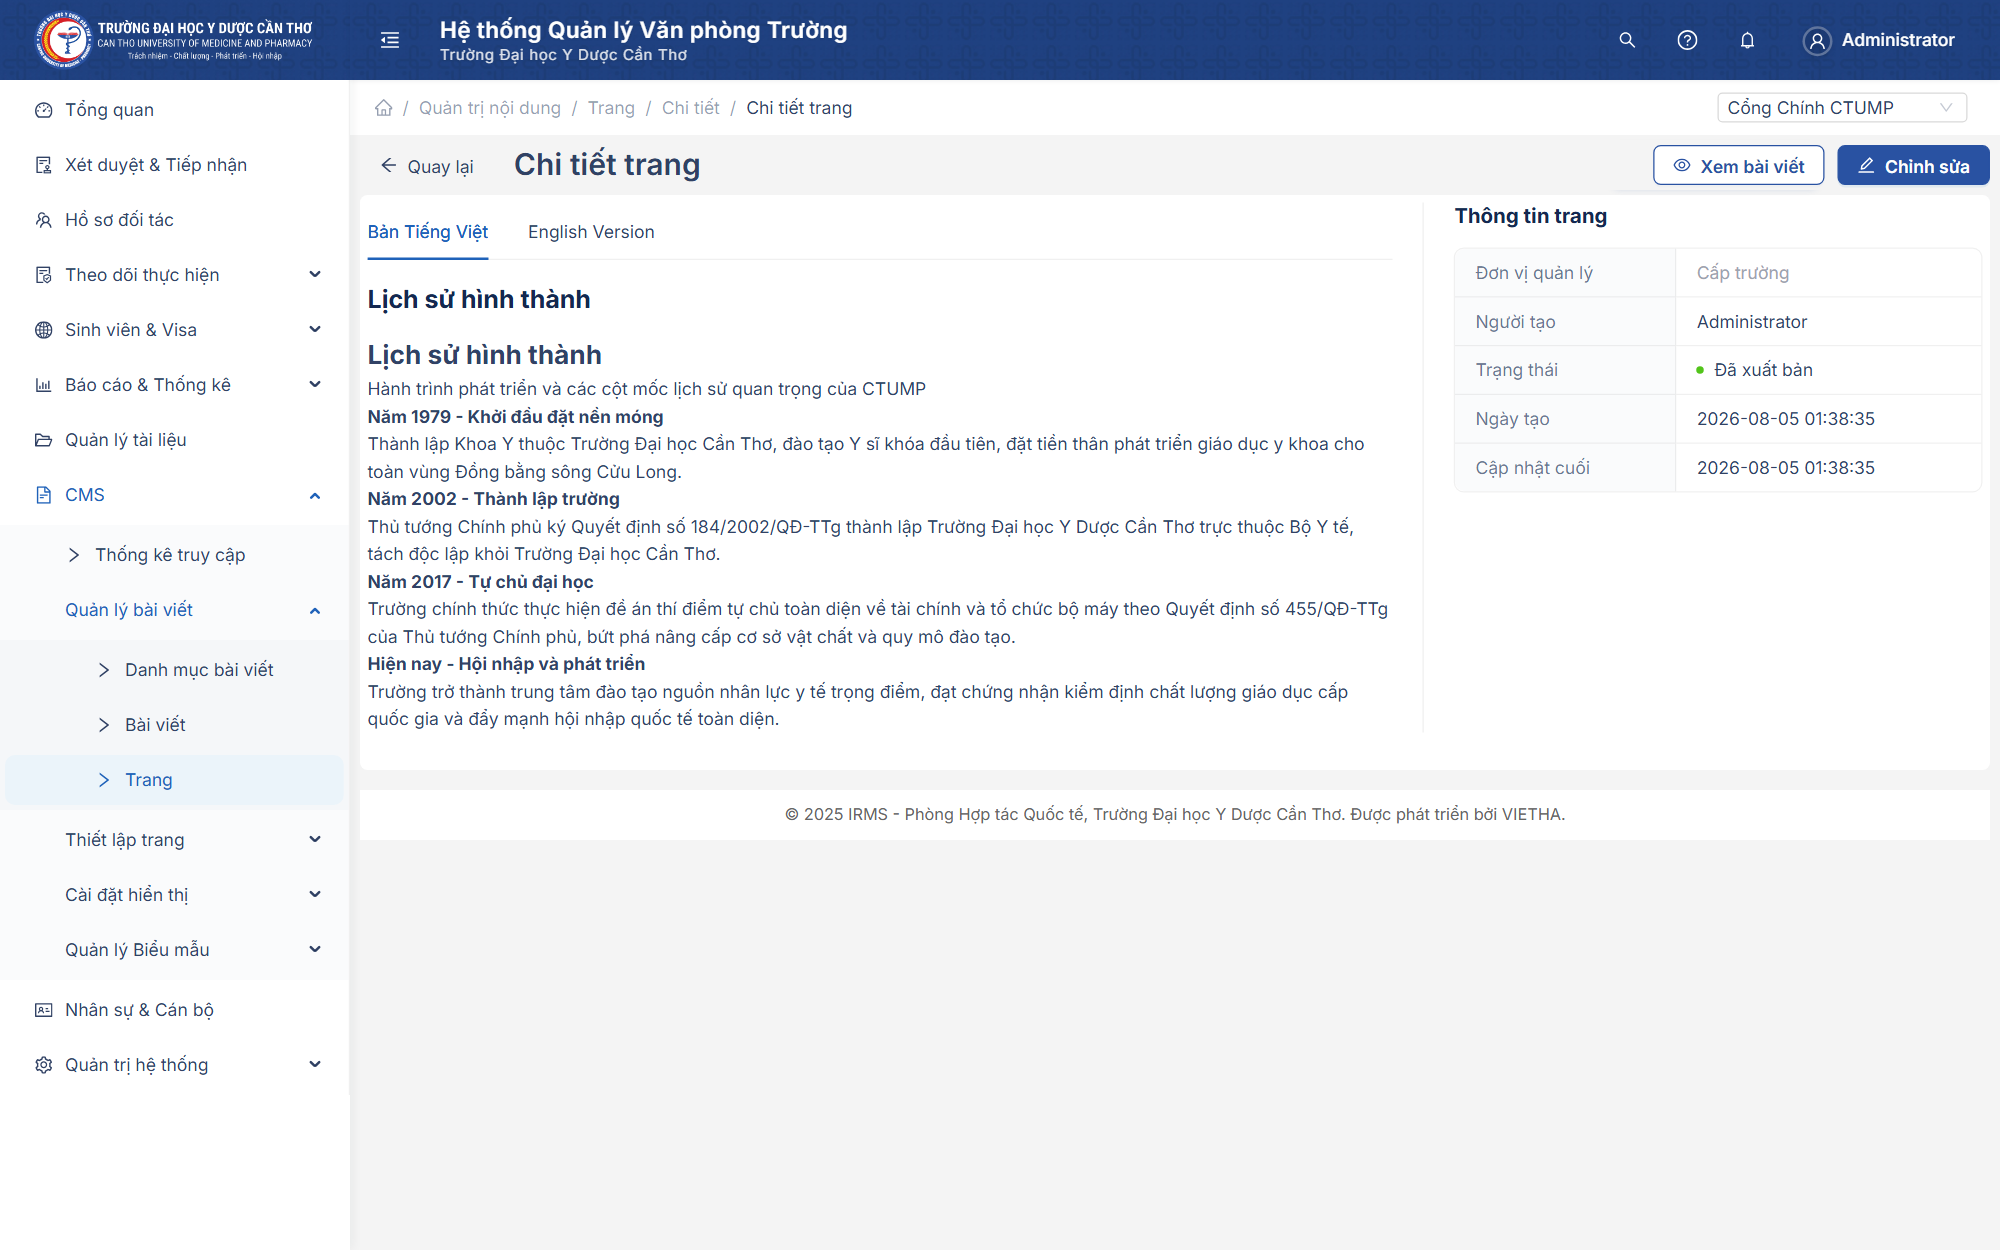
Task: Collapse the sidebar menu toggle icon
Action: point(390,40)
